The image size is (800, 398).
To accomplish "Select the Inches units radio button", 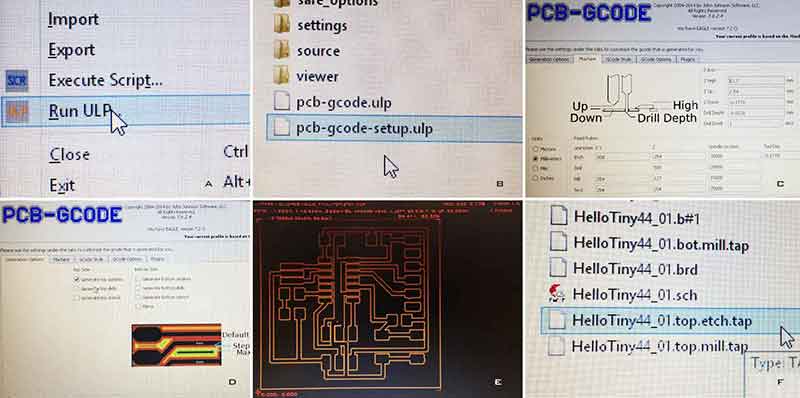I will pos(535,178).
